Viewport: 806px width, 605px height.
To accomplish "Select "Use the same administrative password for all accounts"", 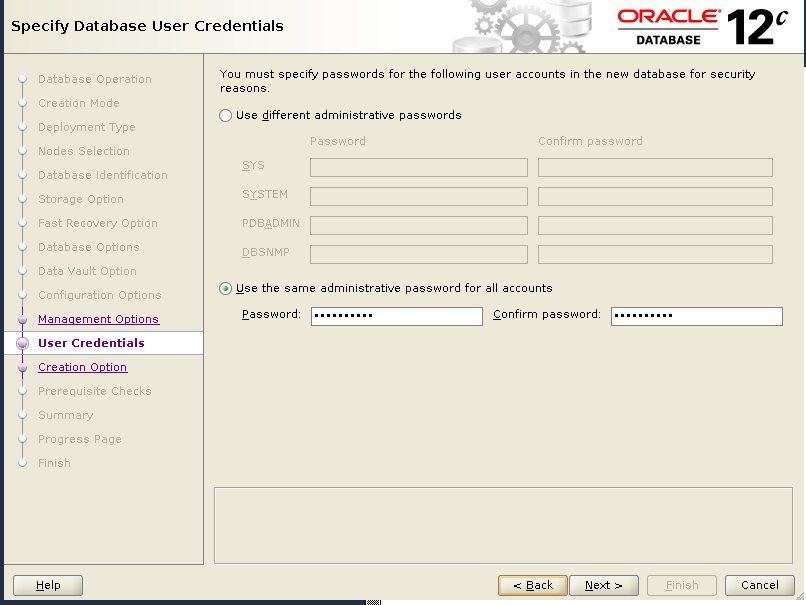I will click(225, 289).
